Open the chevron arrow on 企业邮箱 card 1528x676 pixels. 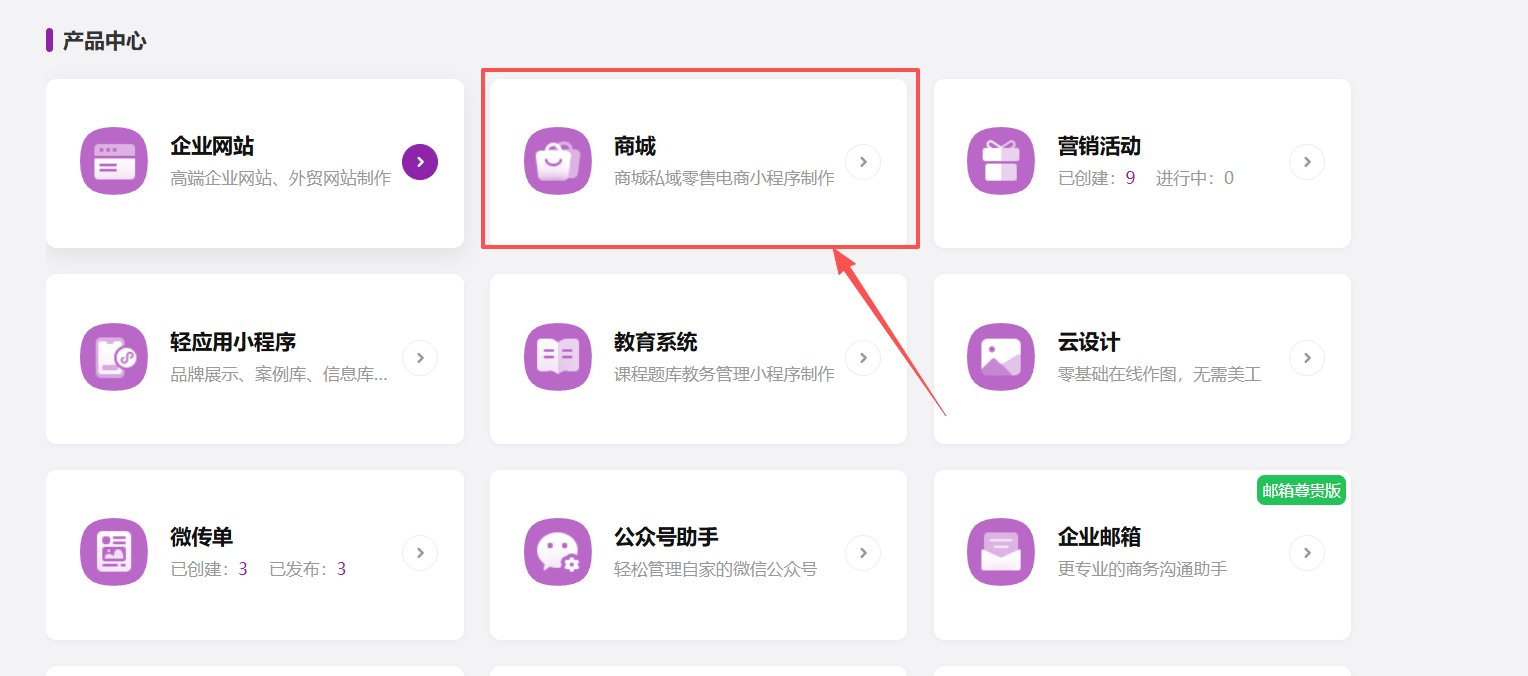pos(1307,553)
